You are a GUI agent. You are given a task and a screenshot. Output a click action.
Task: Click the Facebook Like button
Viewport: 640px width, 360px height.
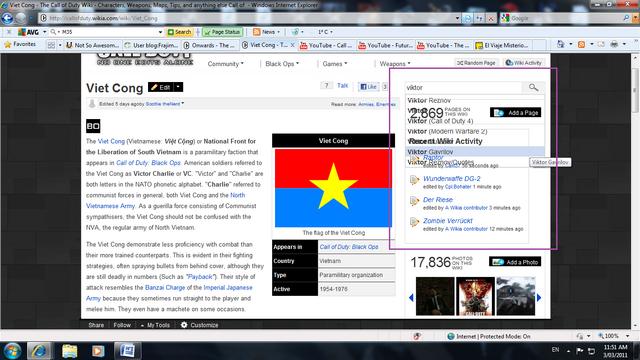point(369,87)
